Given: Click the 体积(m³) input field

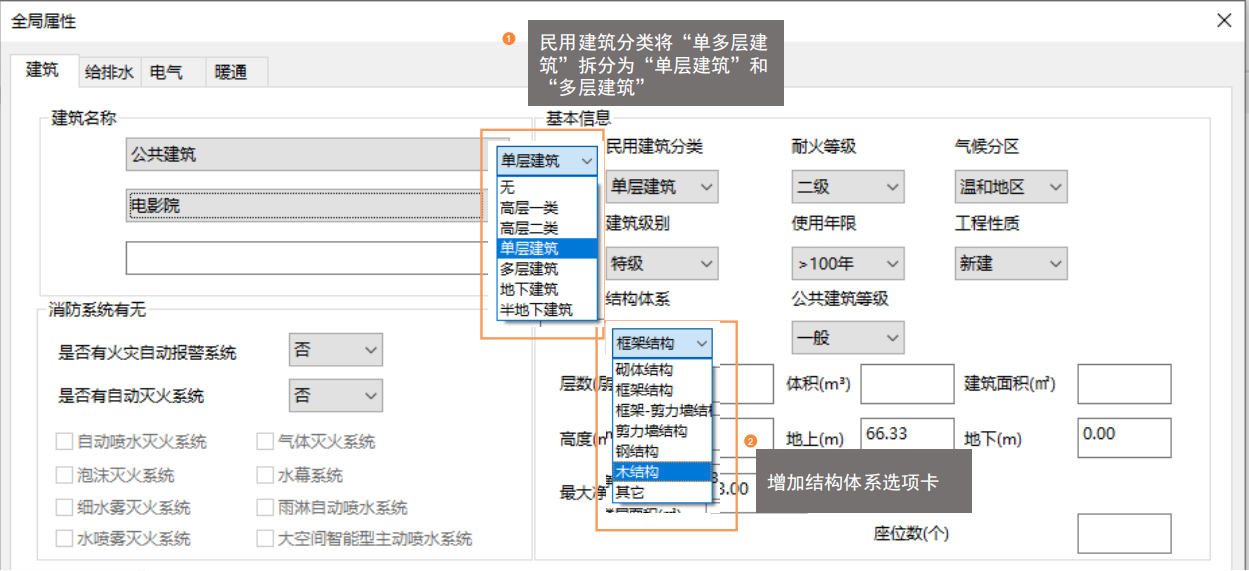Looking at the screenshot, I should click(907, 384).
